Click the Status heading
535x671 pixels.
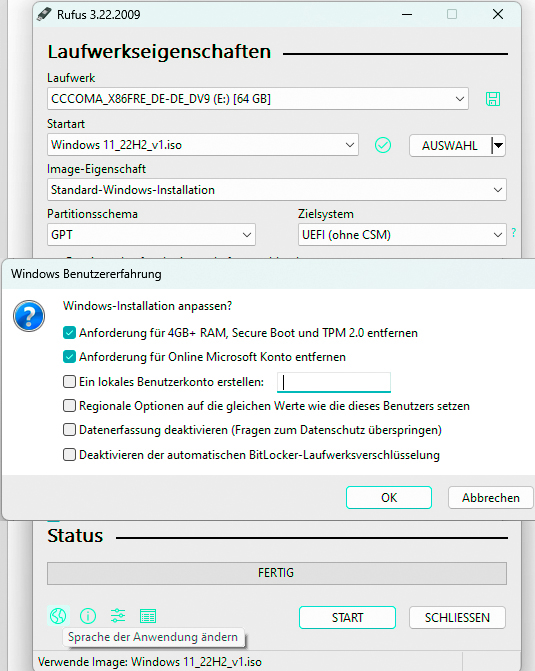(x=75, y=536)
